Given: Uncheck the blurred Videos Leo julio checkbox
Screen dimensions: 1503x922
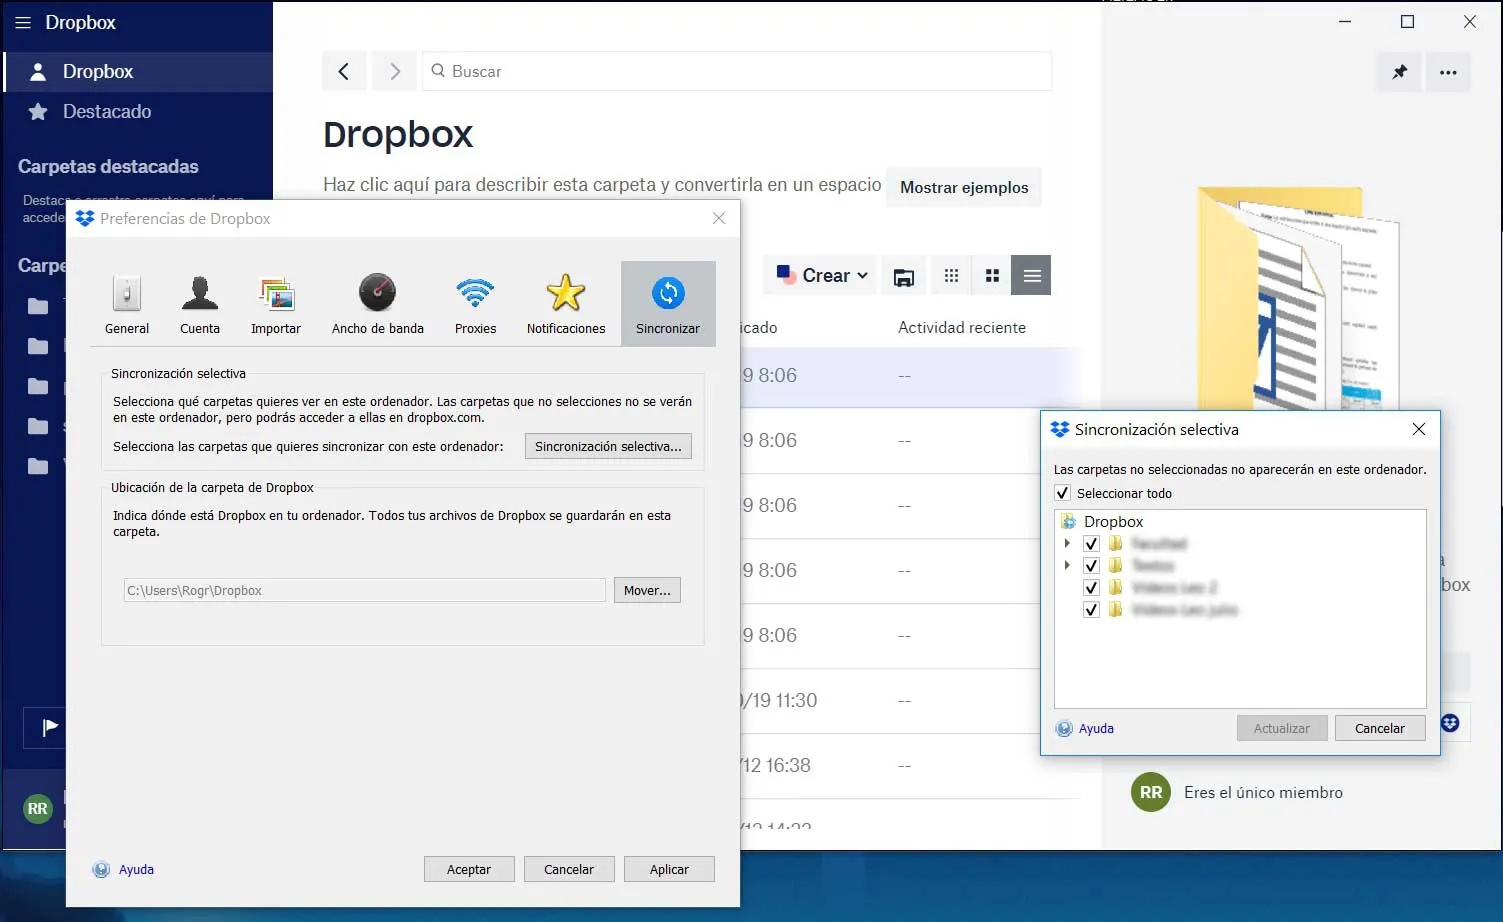Looking at the screenshot, I should 1091,609.
